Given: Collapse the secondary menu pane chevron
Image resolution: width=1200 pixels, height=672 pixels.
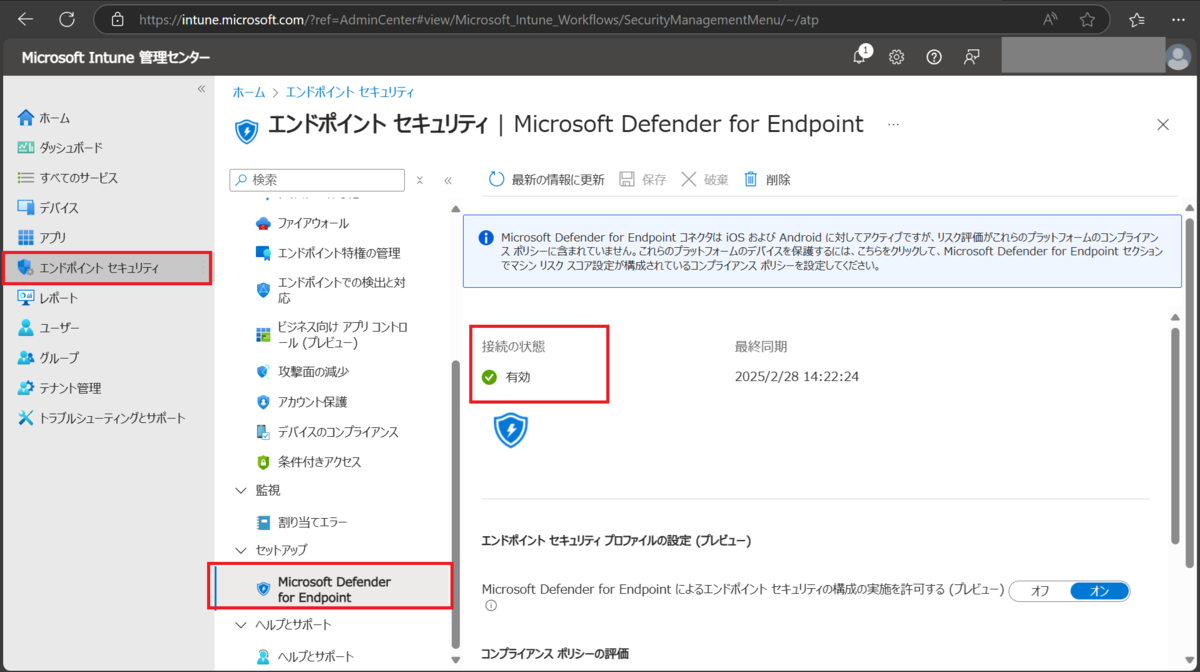Looking at the screenshot, I should point(448,180).
